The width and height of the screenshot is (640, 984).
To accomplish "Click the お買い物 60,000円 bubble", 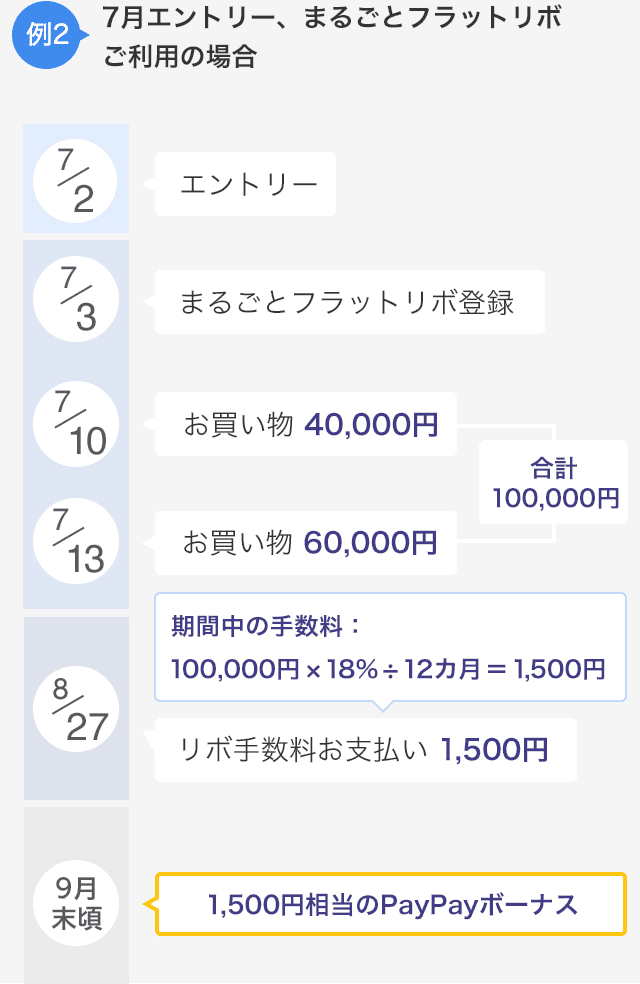I will click(x=306, y=543).
